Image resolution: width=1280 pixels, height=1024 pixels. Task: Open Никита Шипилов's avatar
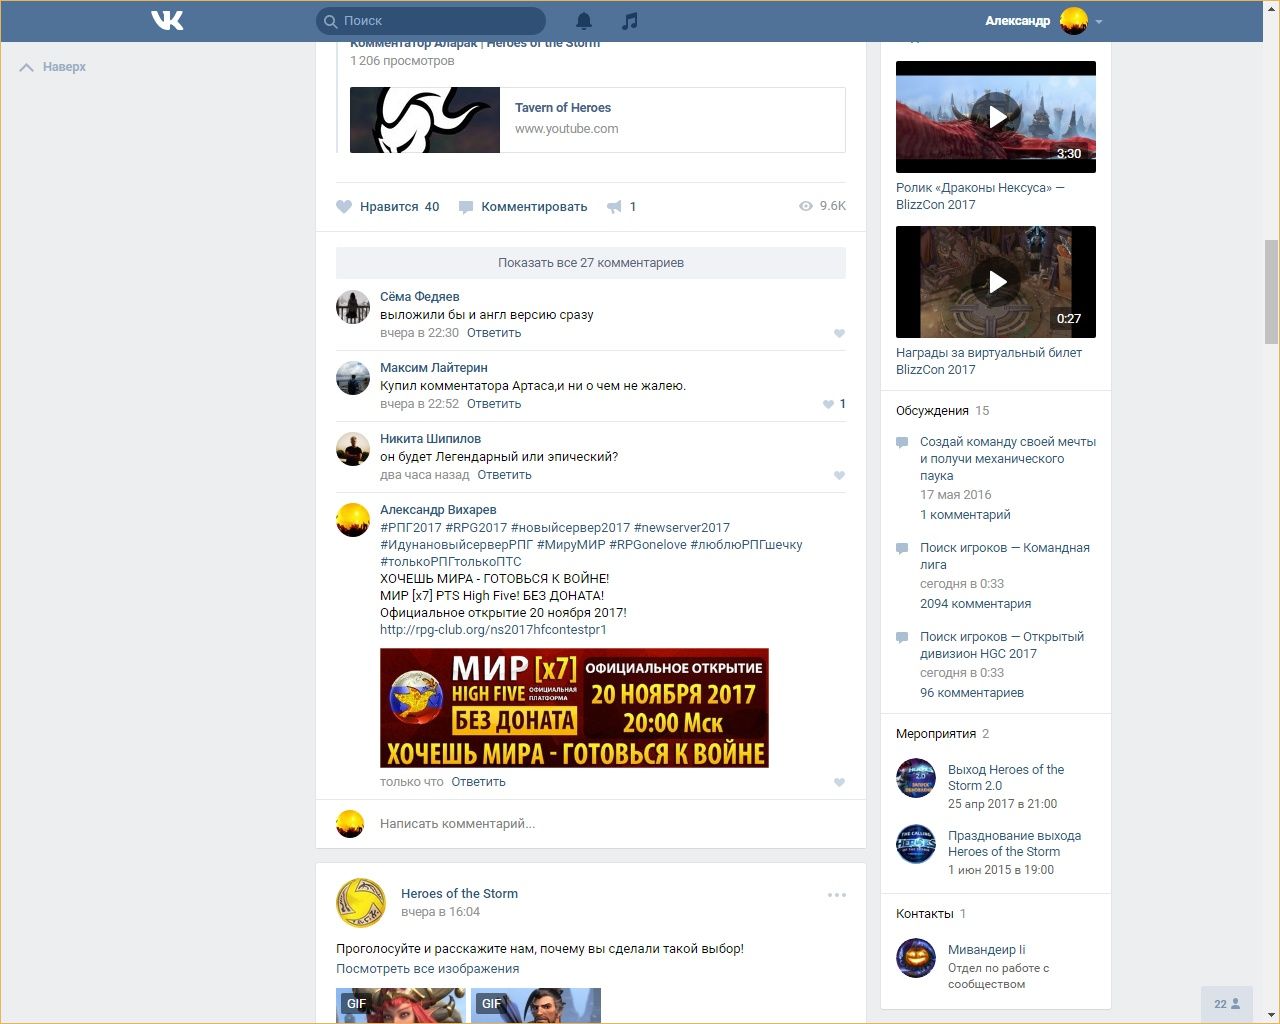[x=353, y=449]
